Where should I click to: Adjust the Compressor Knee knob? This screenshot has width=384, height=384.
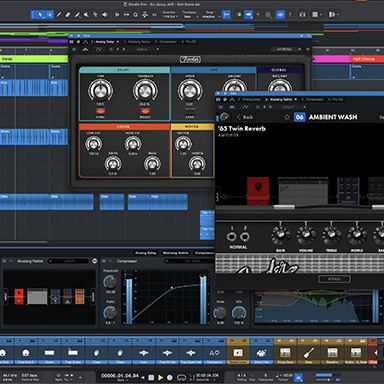pos(220,313)
